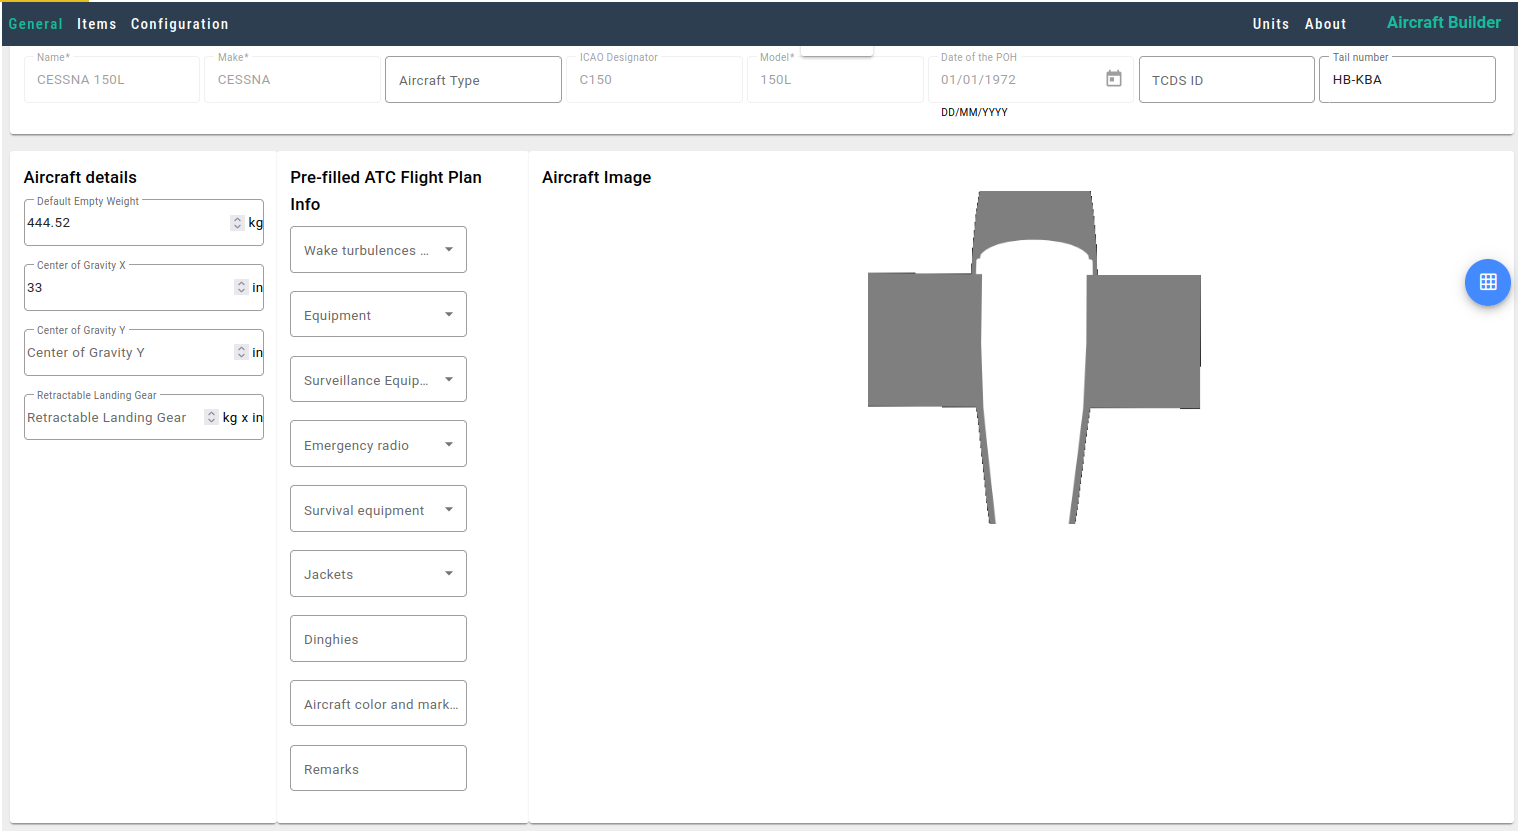Open the Units menu
1520x835 pixels.
pyautogui.click(x=1270, y=24)
